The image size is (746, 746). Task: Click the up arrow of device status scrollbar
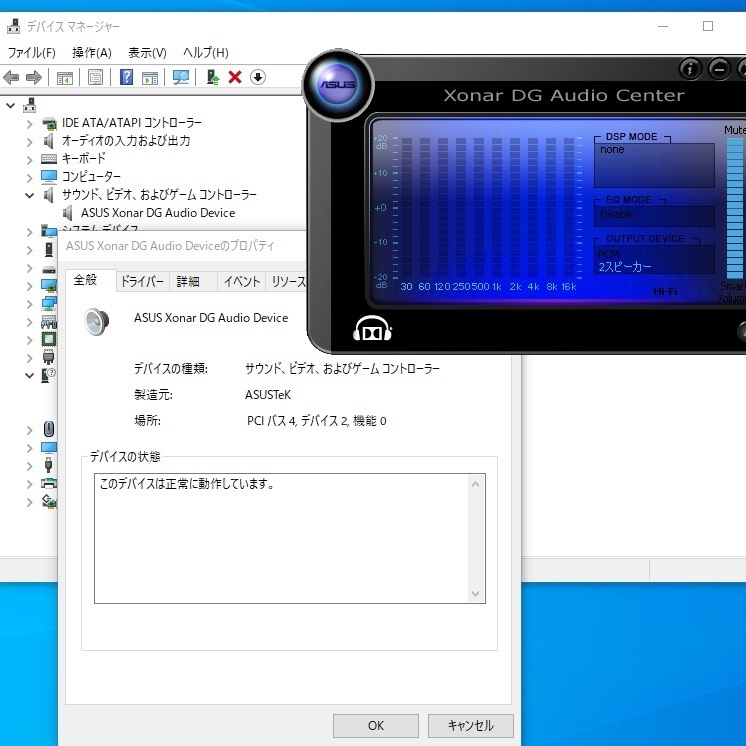[x=475, y=484]
